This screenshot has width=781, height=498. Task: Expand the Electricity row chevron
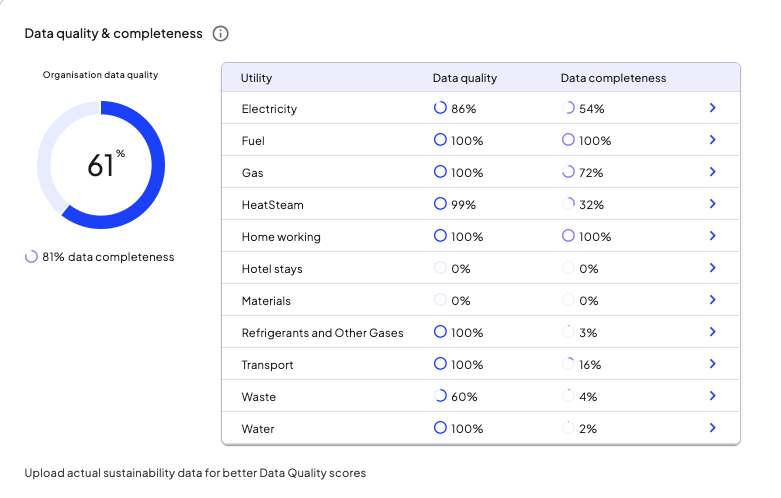pyautogui.click(x=713, y=108)
